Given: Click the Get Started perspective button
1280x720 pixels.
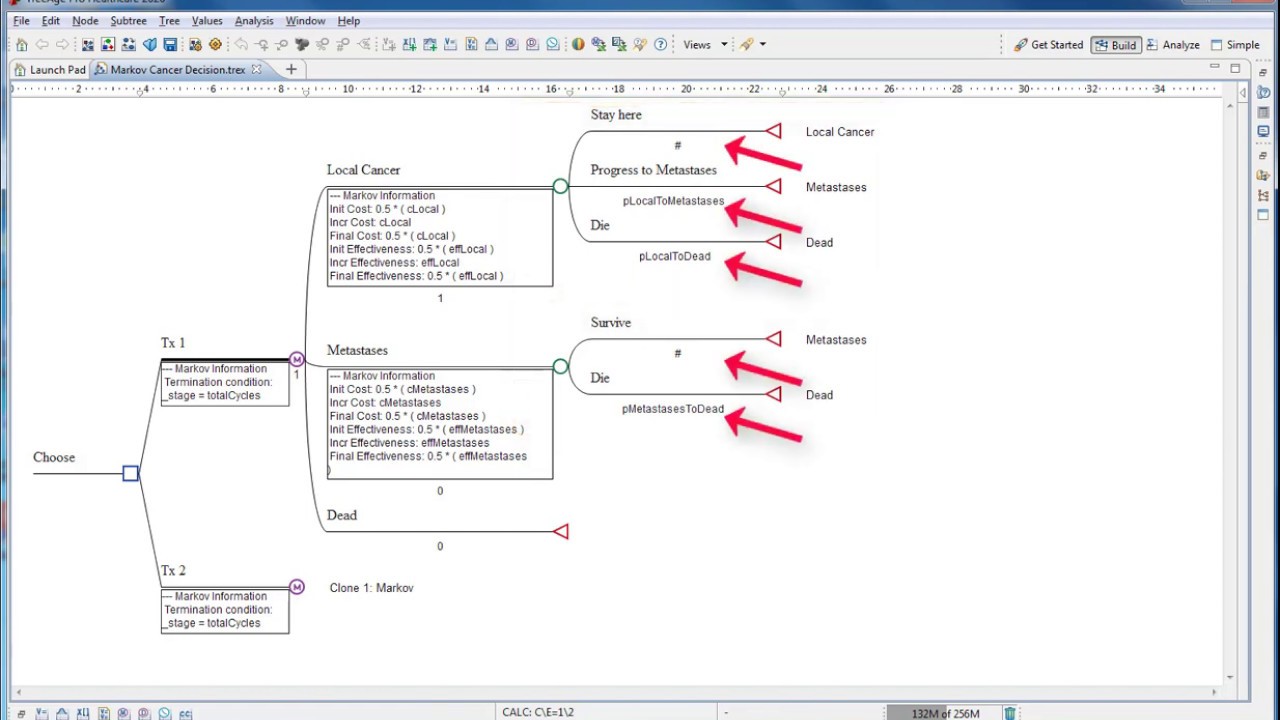Looking at the screenshot, I should tap(1048, 45).
